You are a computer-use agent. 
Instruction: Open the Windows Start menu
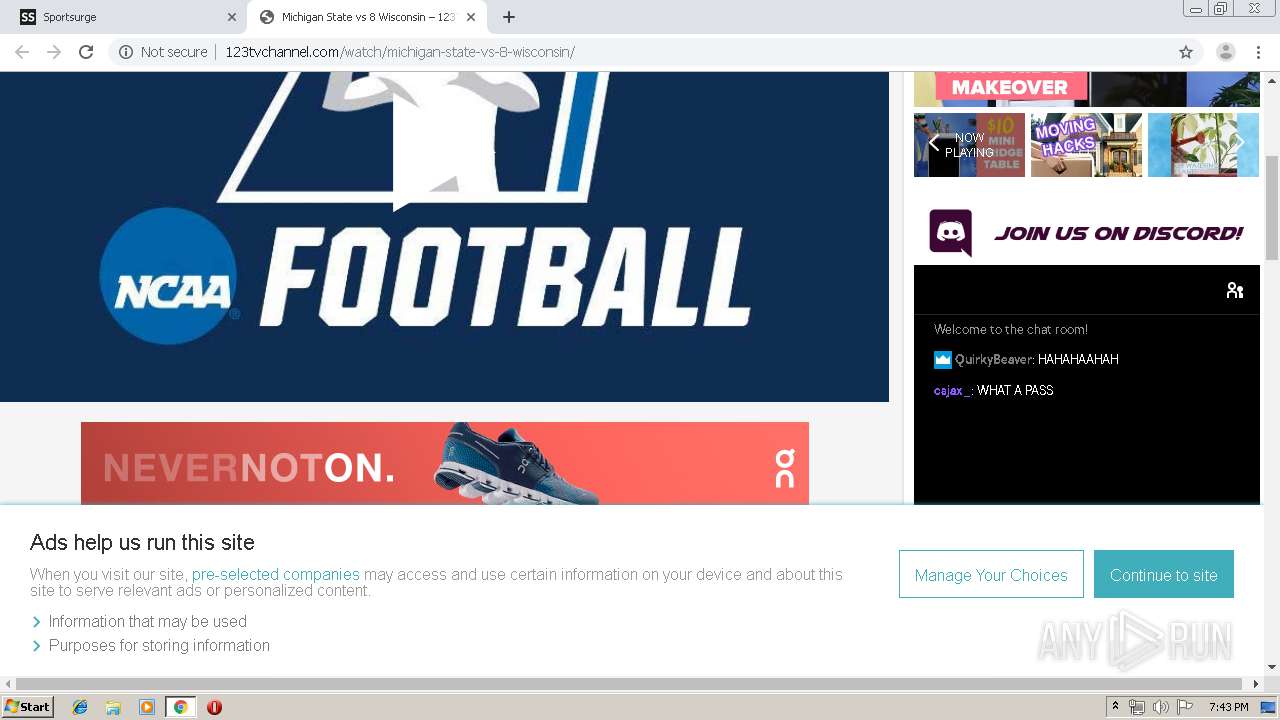tap(28, 706)
